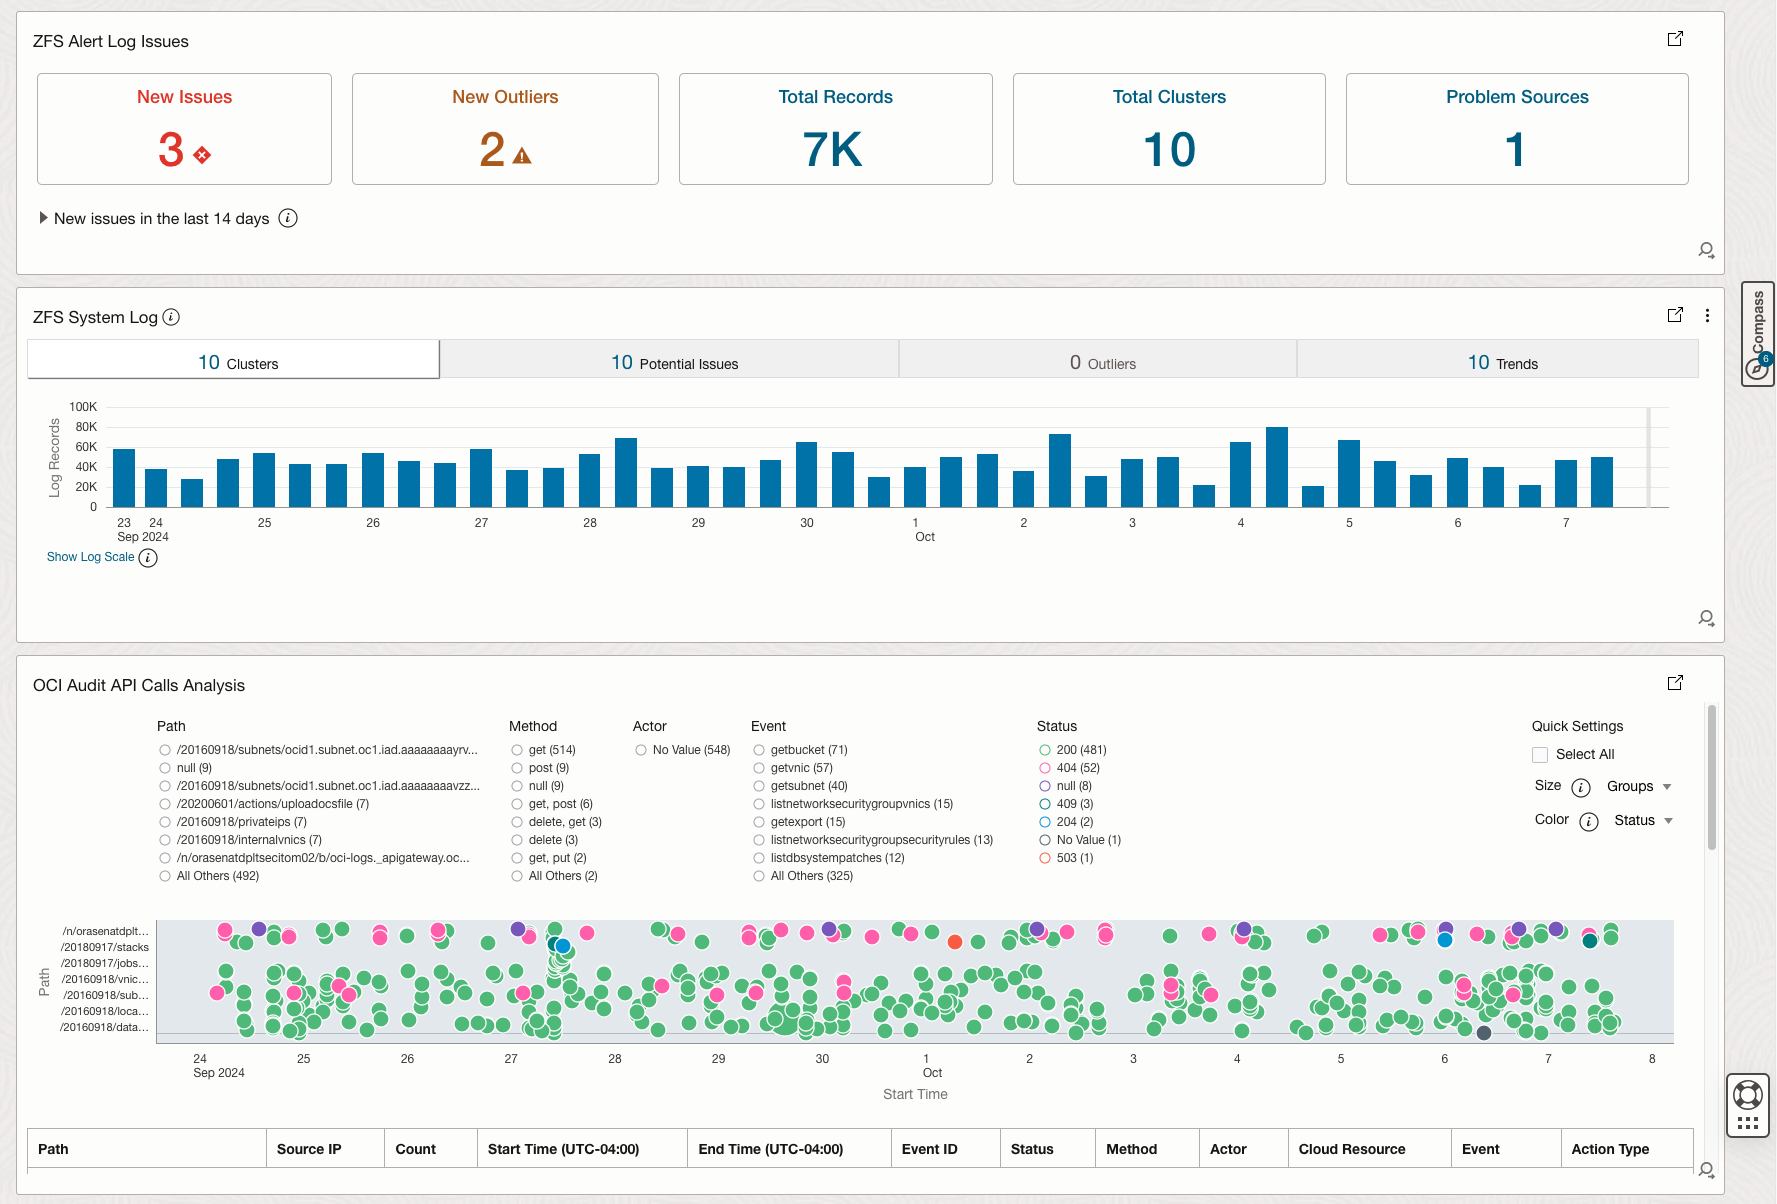Select the green 200 status color marker
Screen dimensions: 1777x1204
coord(1044,749)
